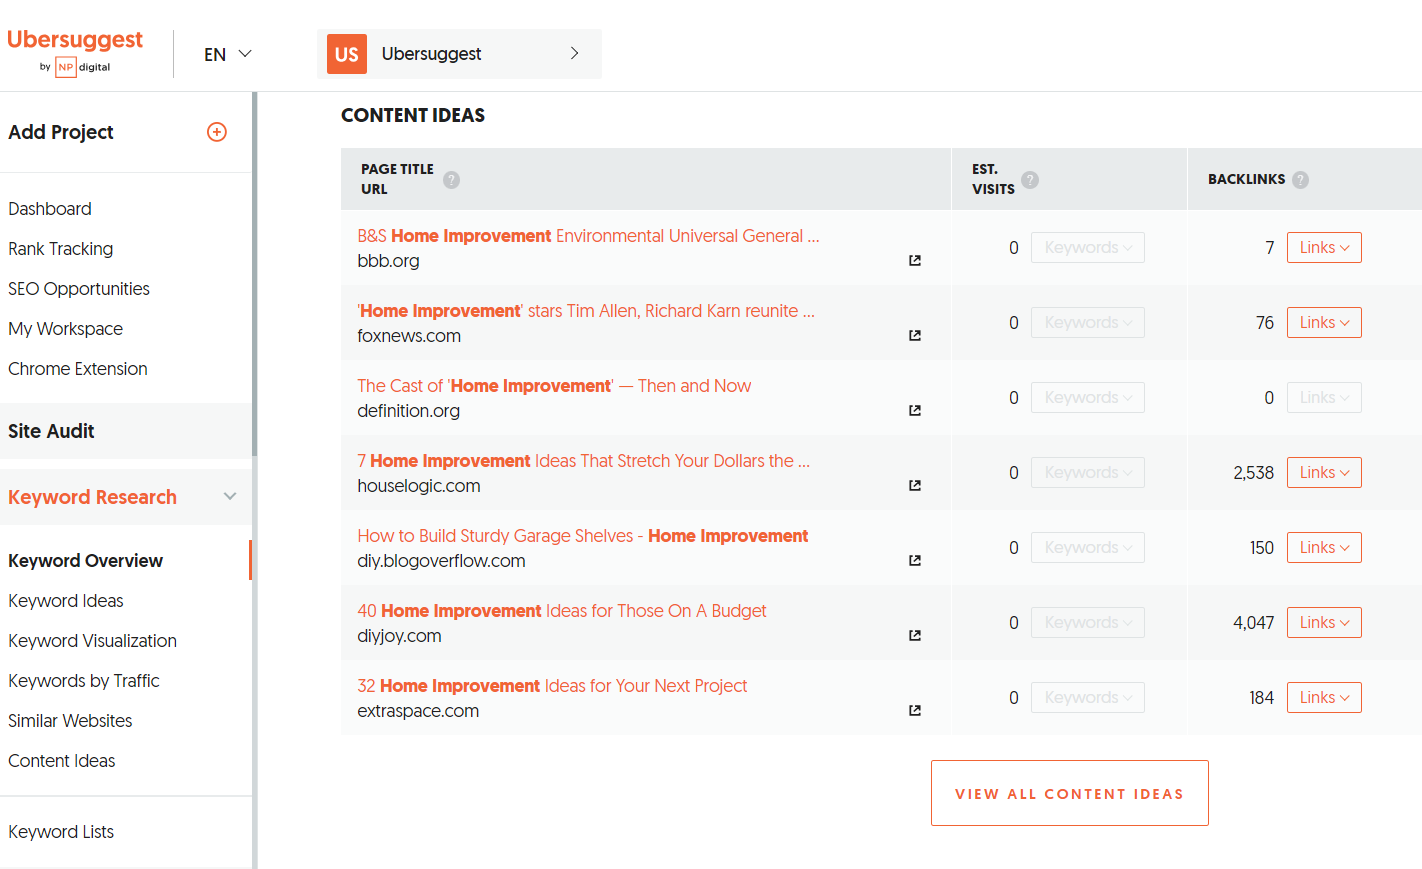Expand Keywords dropdown for foxnews.com row
This screenshot has width=1422, height=869.
[1088, 323]
